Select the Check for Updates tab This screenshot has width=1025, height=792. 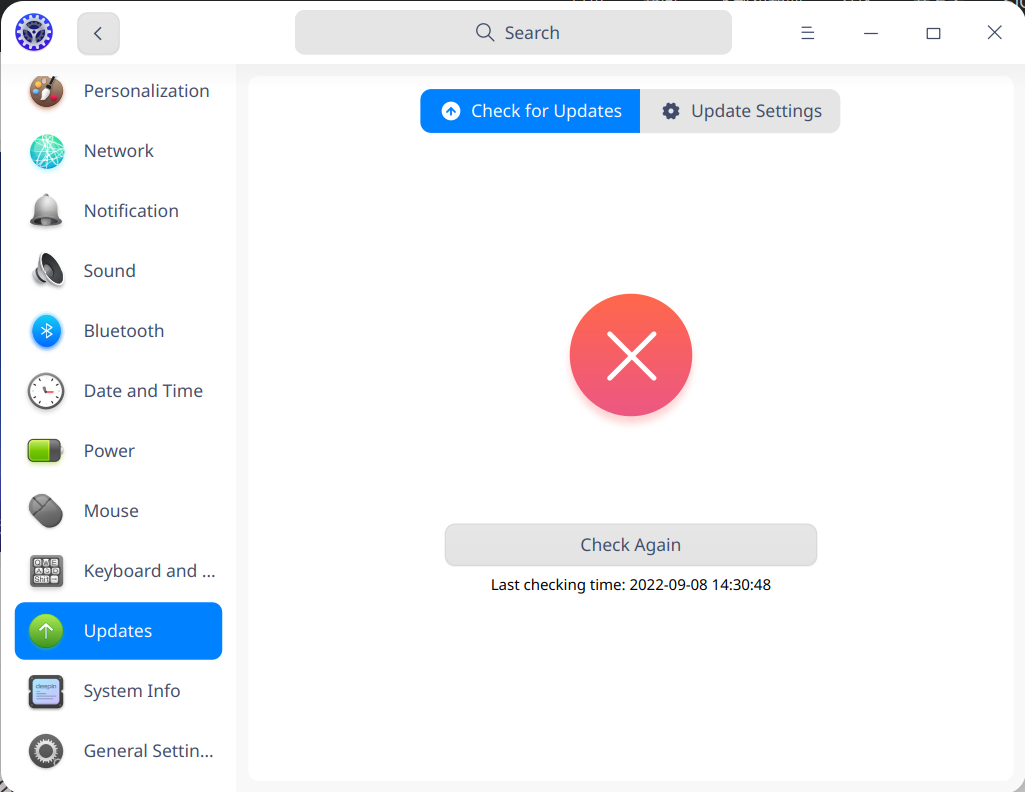click(x=529, y=111)
